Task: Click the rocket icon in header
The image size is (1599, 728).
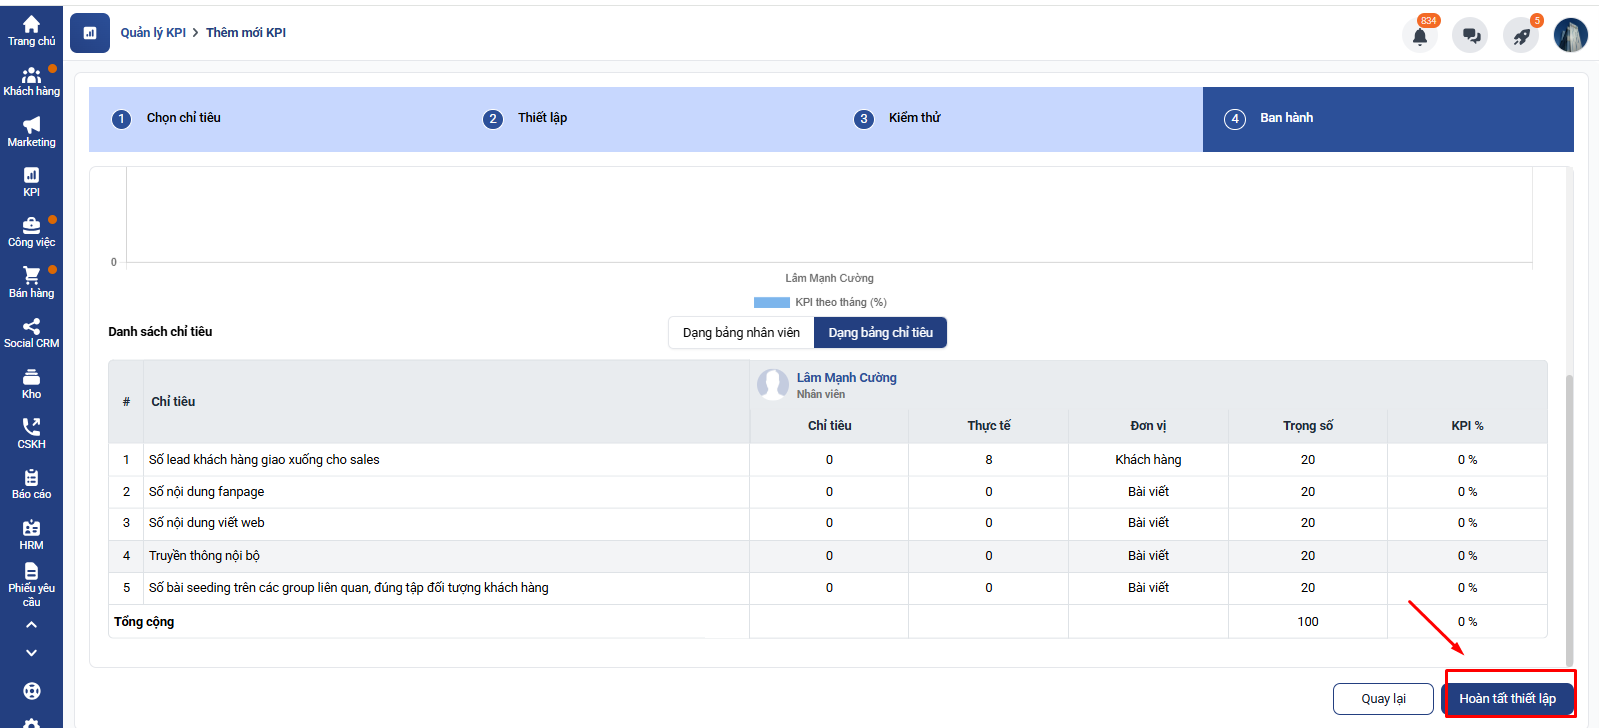Action: (x=1520, y=36)
